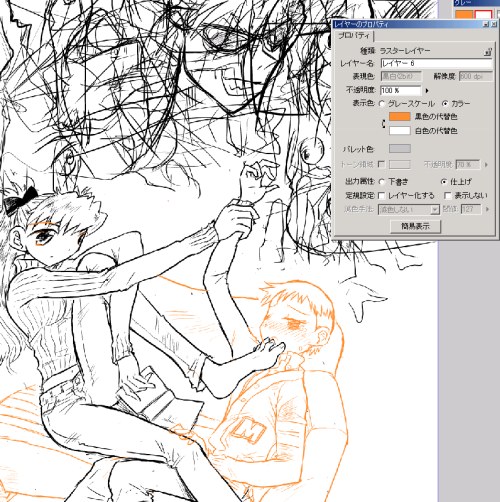This screenshot has width=500, height=502.
Task: Choose the 仕上げ output attribute
Action: 444,182
